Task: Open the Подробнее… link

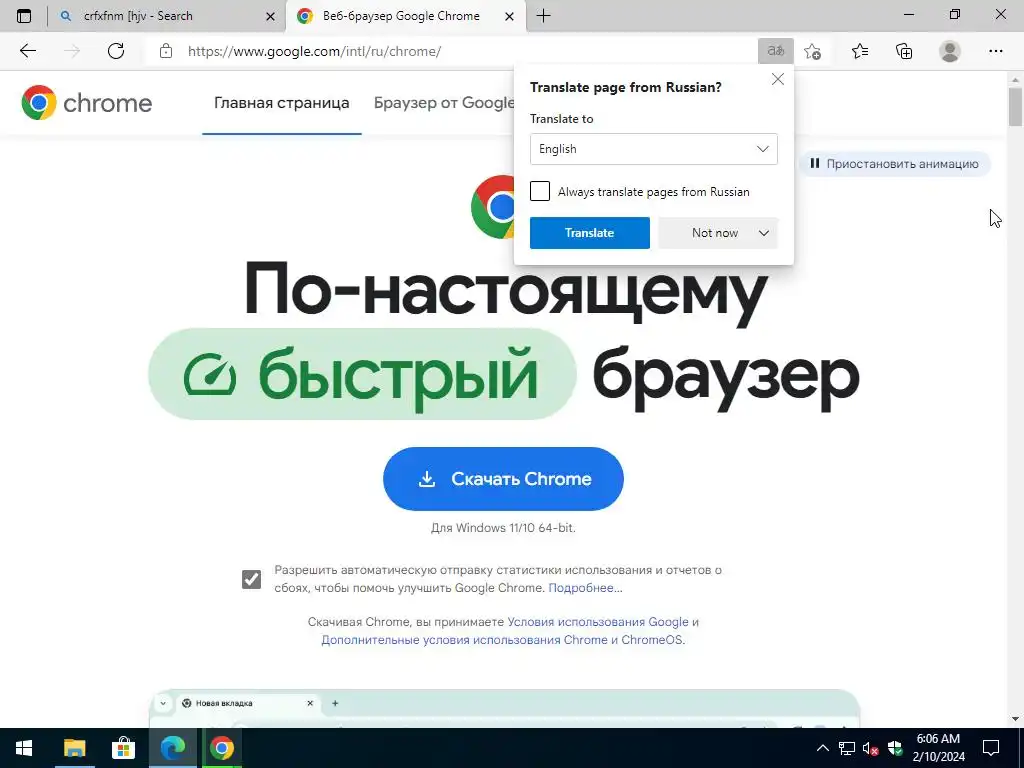Action: tap(585, 588)
